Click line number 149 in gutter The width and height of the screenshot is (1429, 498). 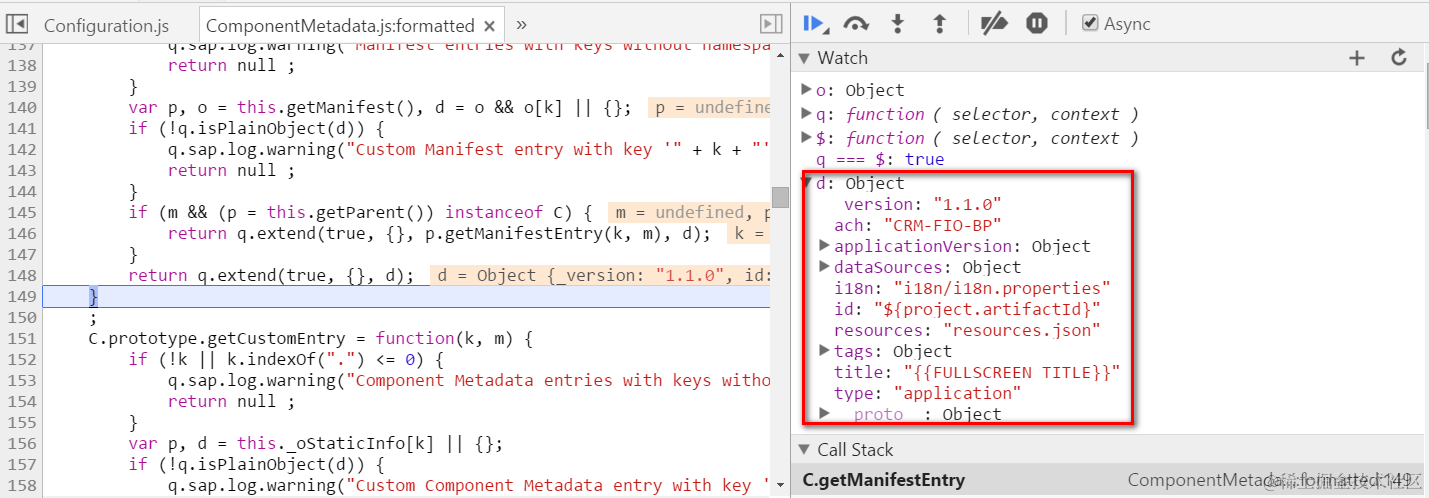coord(22,296)
